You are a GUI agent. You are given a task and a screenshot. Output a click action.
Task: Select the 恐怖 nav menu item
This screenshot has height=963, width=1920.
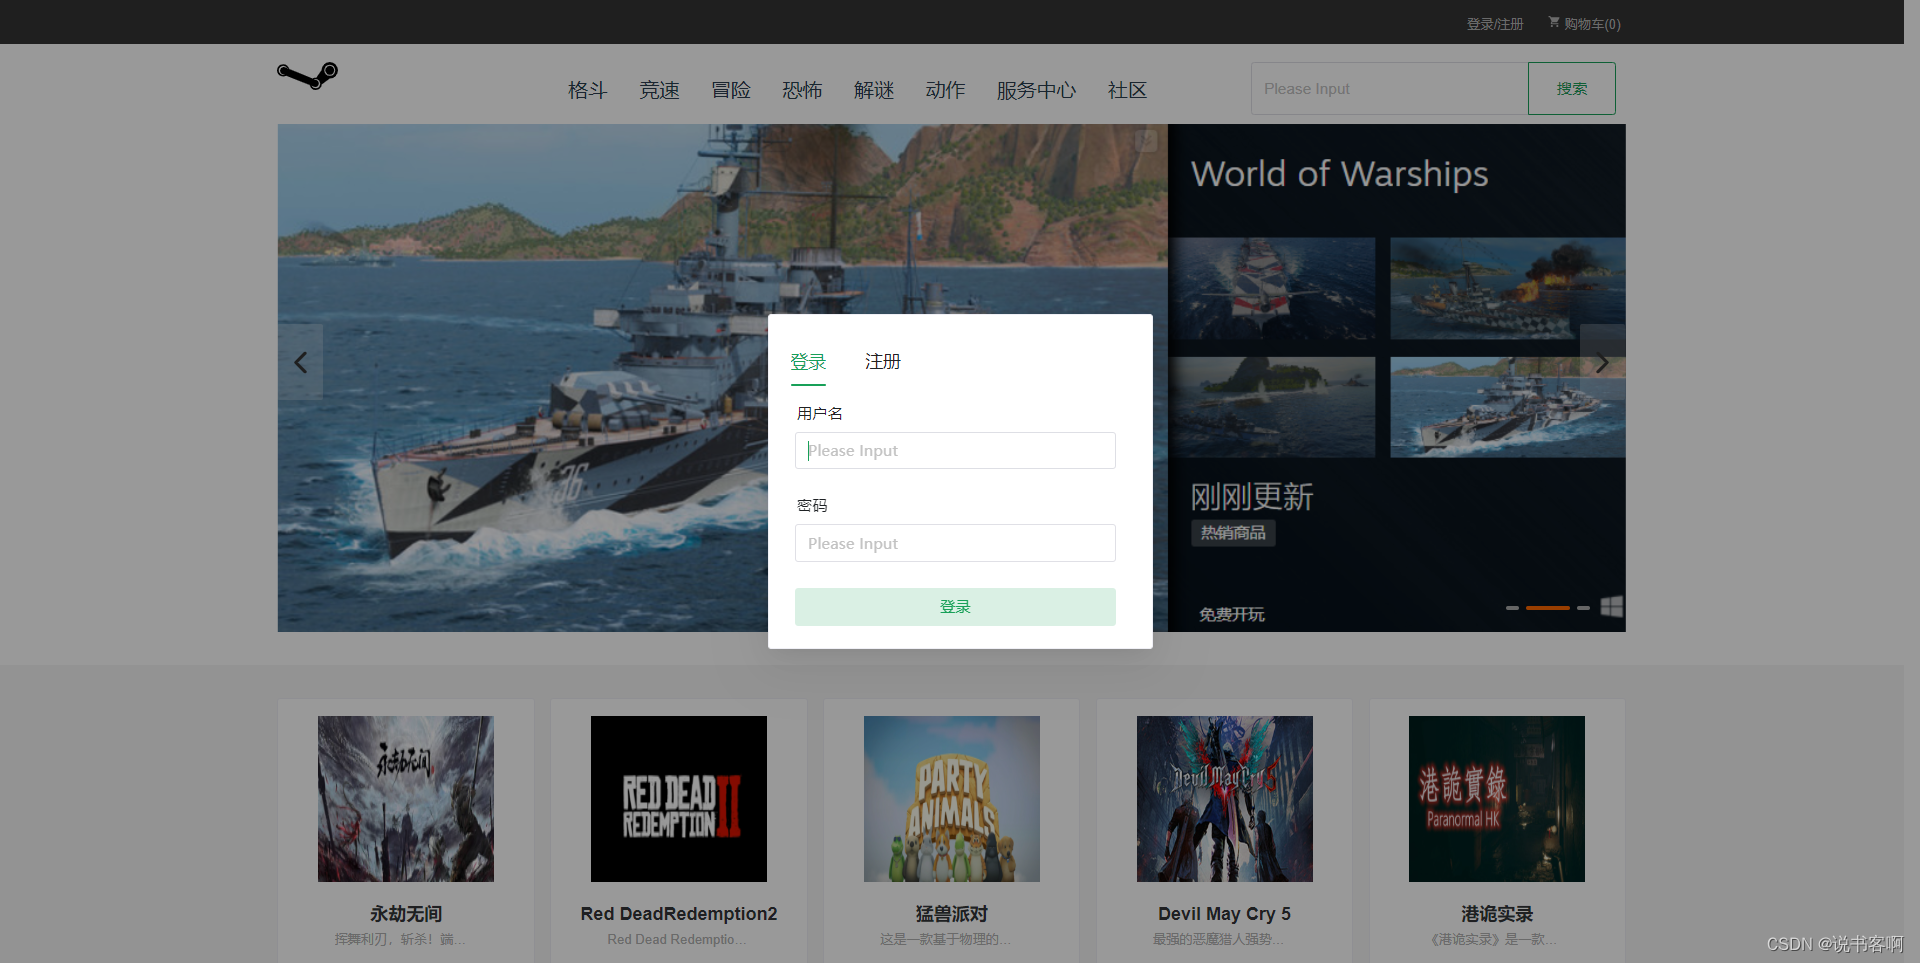click(802, 90)
